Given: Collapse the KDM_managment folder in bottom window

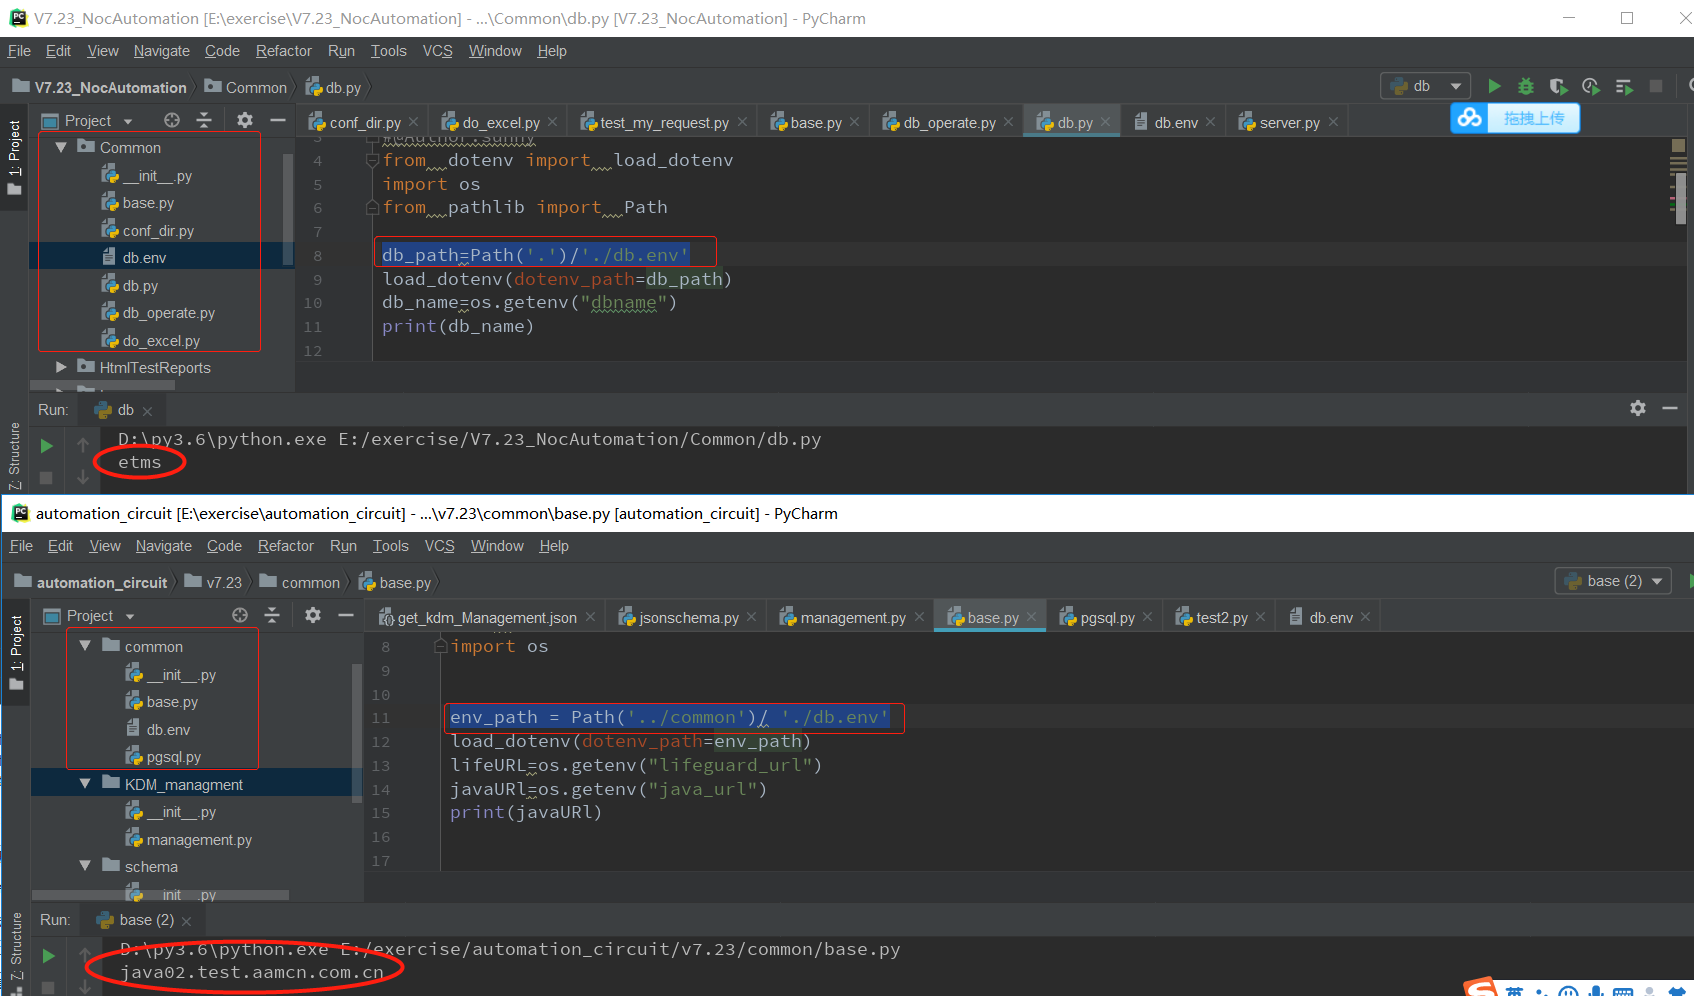Looking at the screenshot, I should point(85,784).
